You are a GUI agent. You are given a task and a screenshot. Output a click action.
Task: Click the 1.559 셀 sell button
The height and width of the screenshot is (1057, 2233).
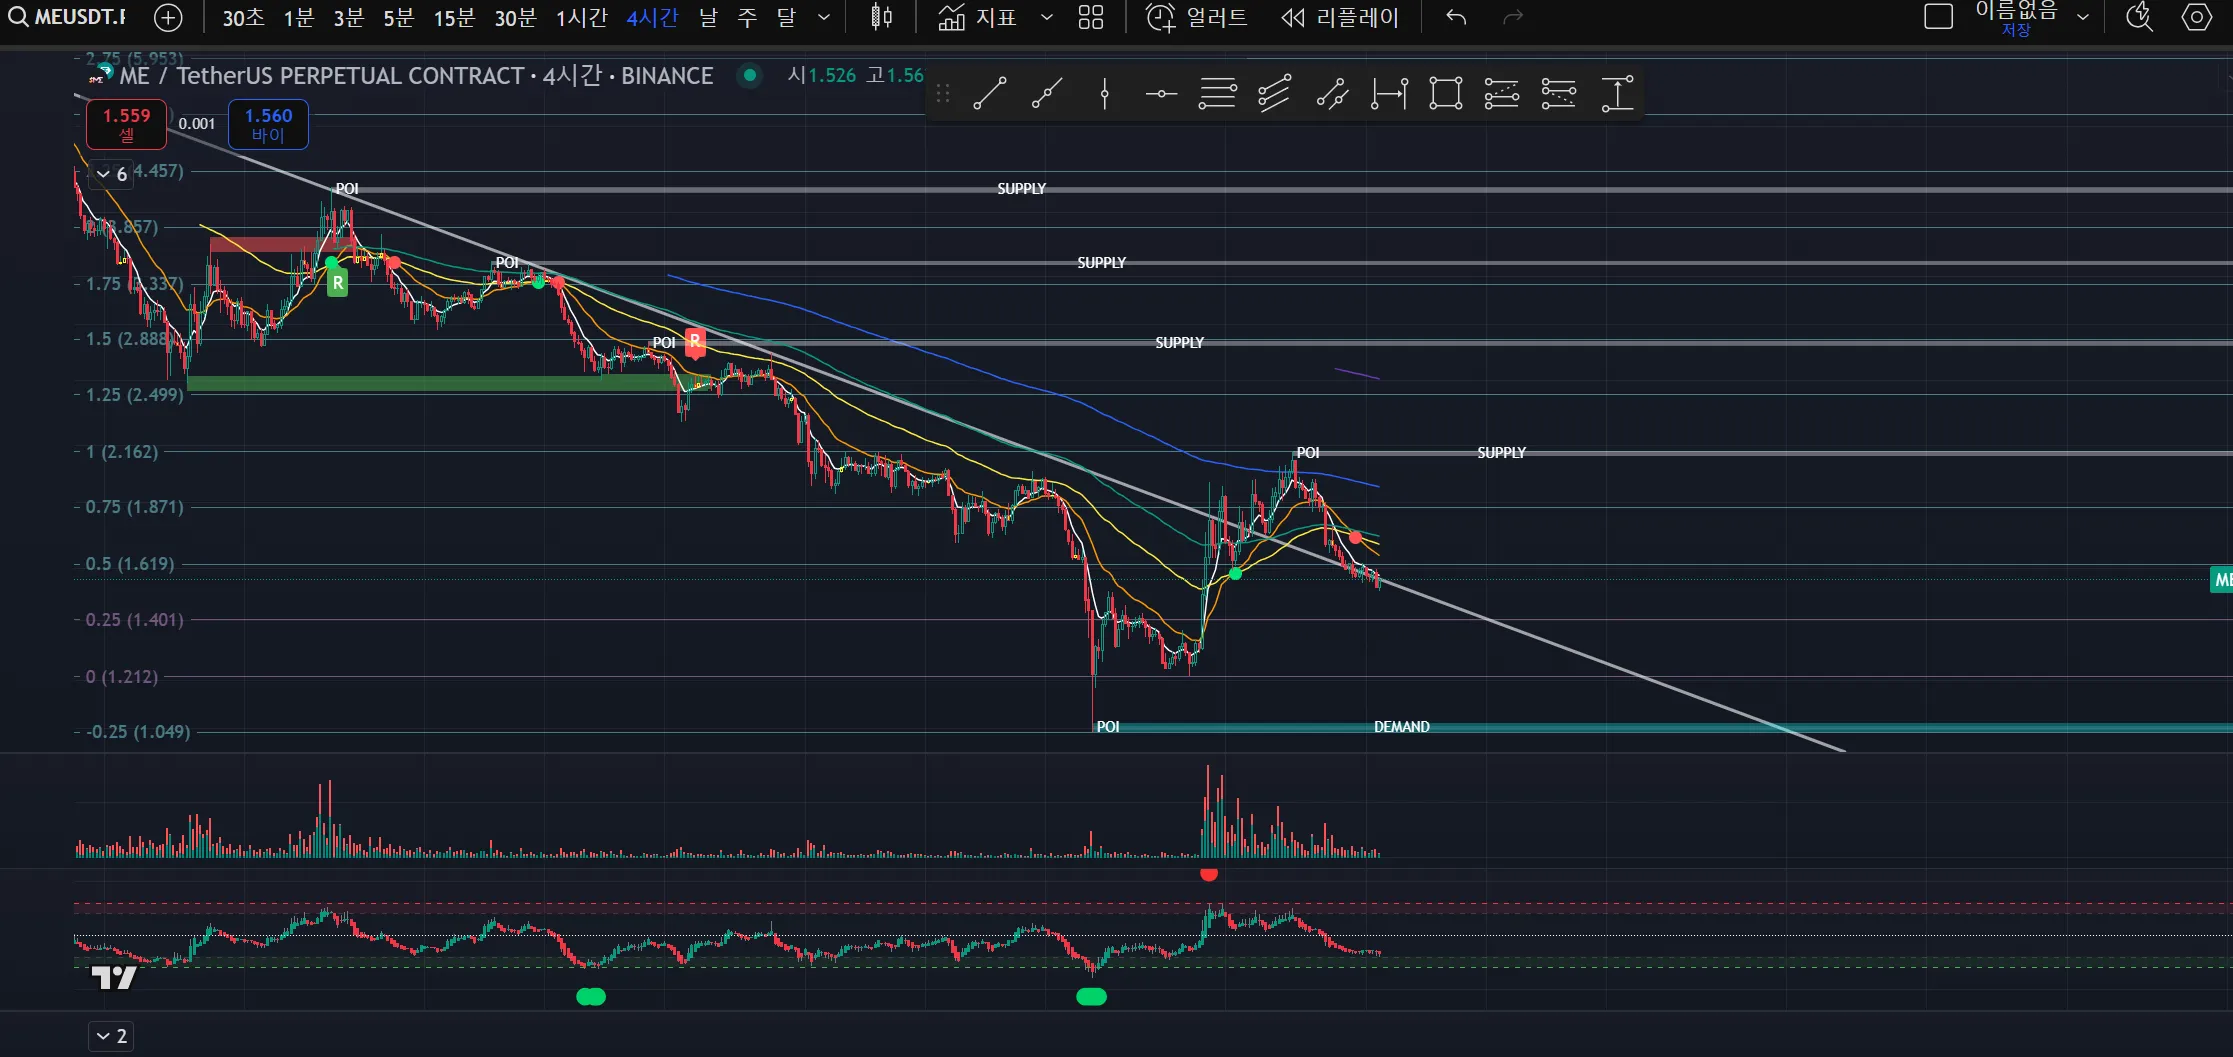pos(126,125)
